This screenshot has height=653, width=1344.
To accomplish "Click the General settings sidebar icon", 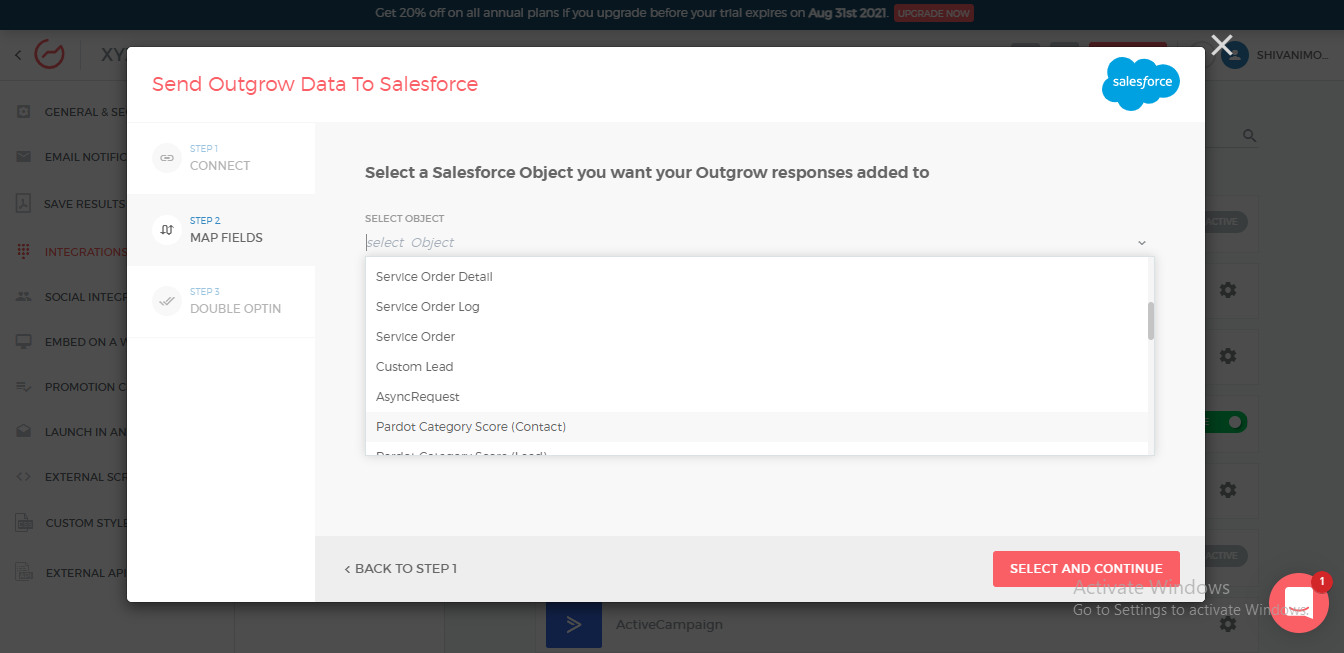I will tap(24, 111).
